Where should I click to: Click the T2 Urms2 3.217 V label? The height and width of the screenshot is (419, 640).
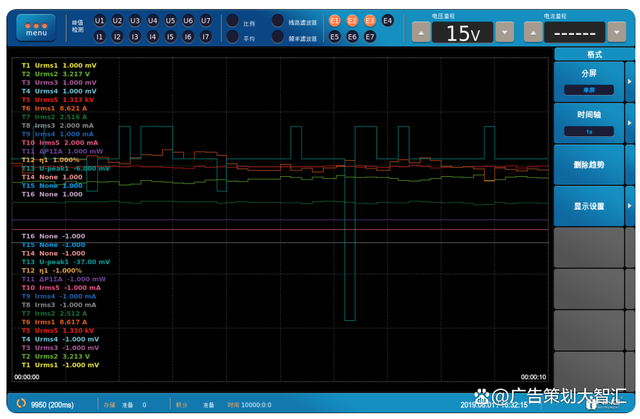56,74
